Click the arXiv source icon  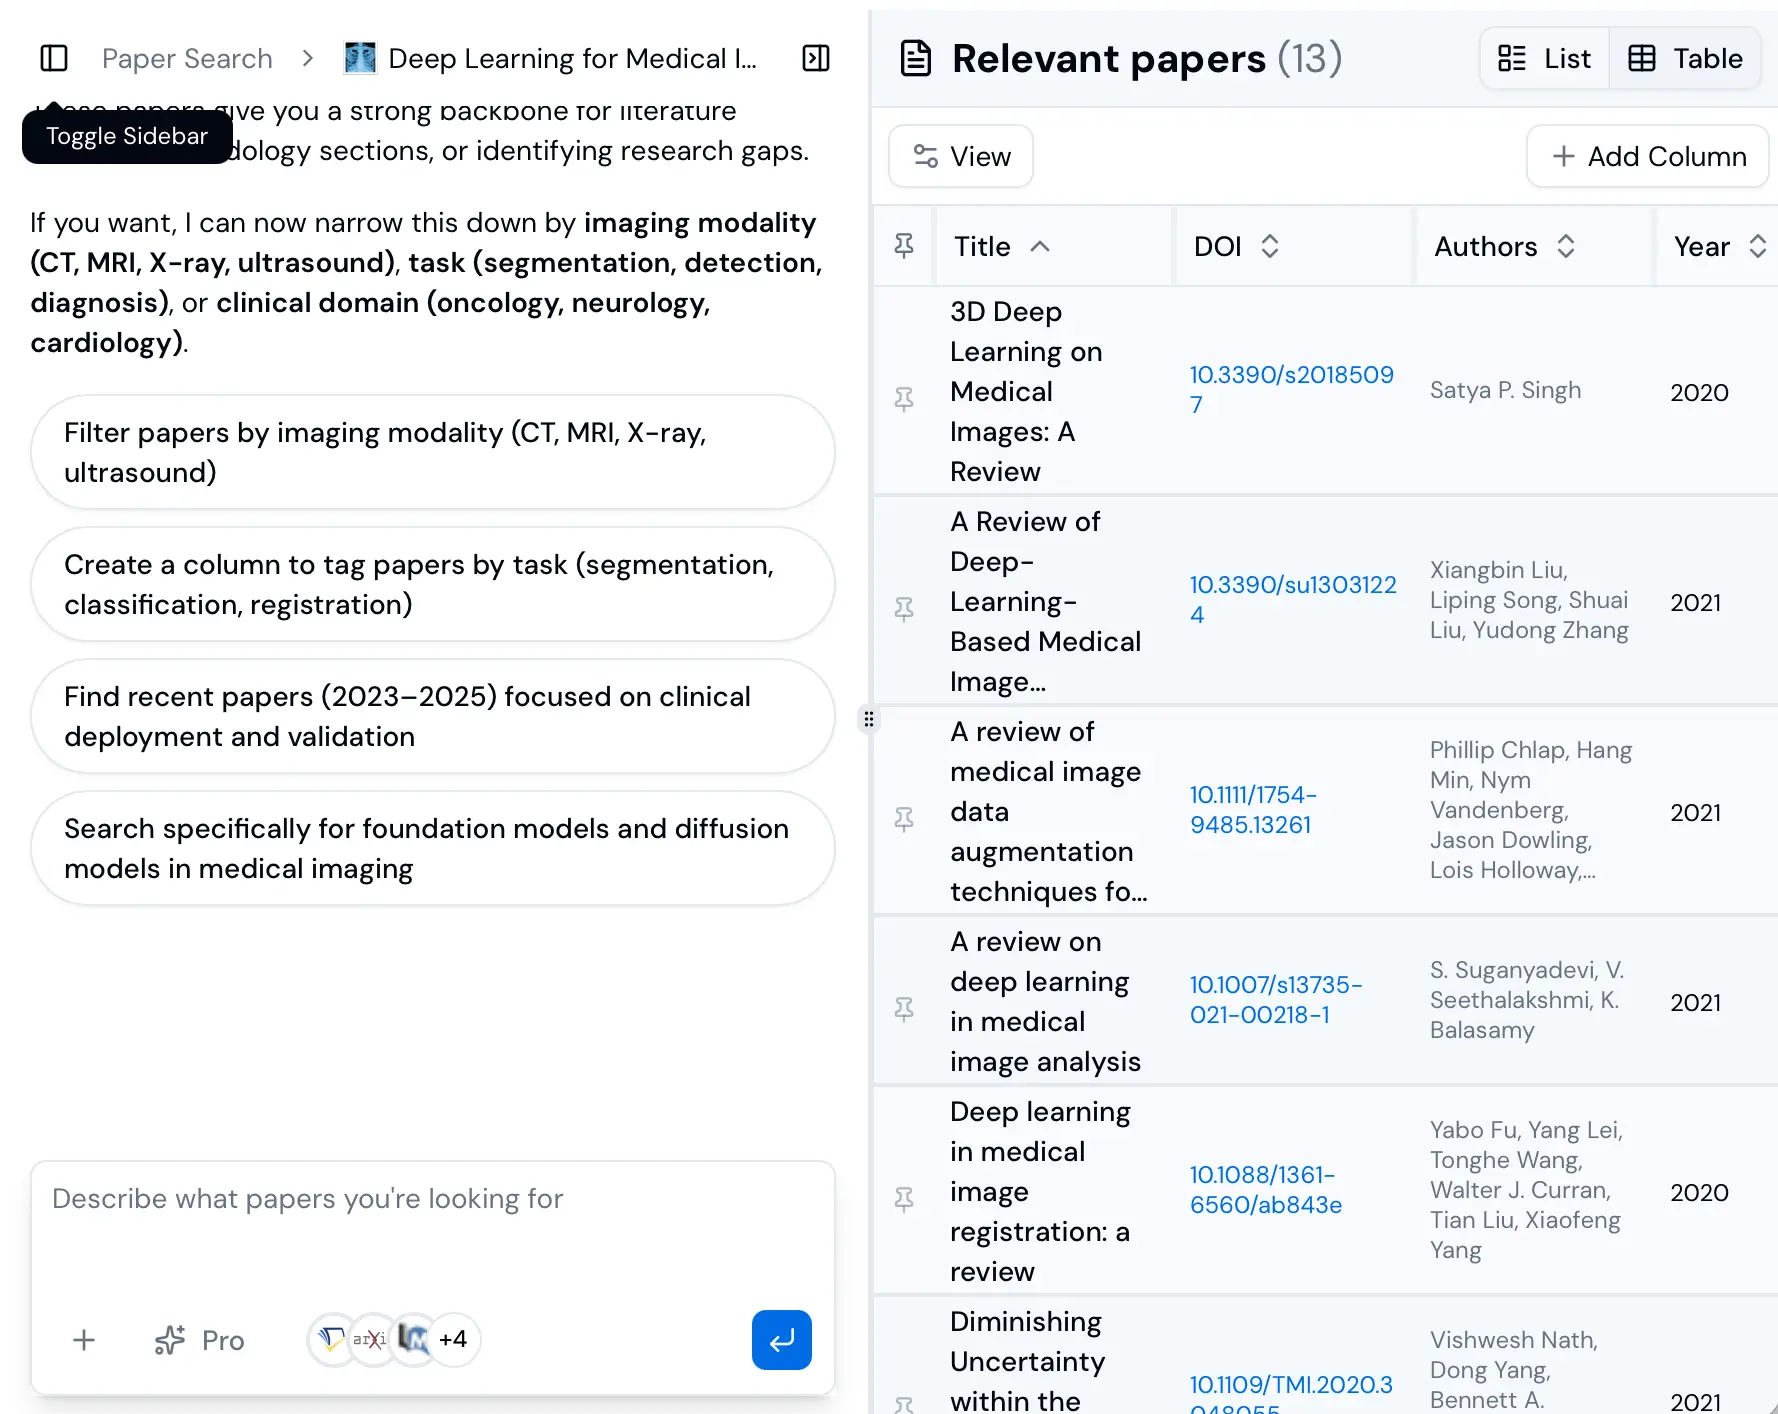pyautogui.click(x=371, y=1339)
